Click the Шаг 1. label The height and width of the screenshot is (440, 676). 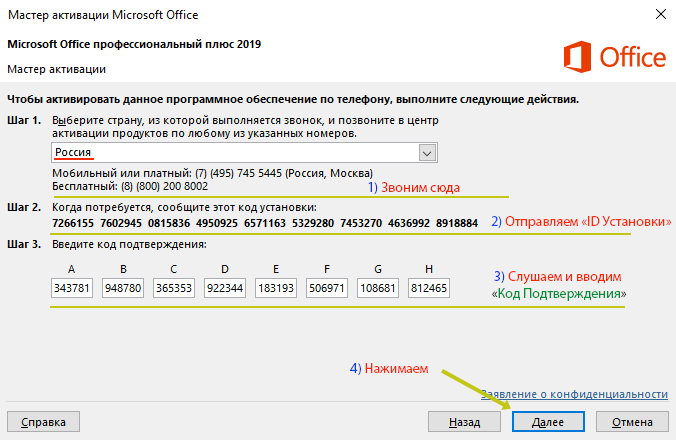click(24, 120)
